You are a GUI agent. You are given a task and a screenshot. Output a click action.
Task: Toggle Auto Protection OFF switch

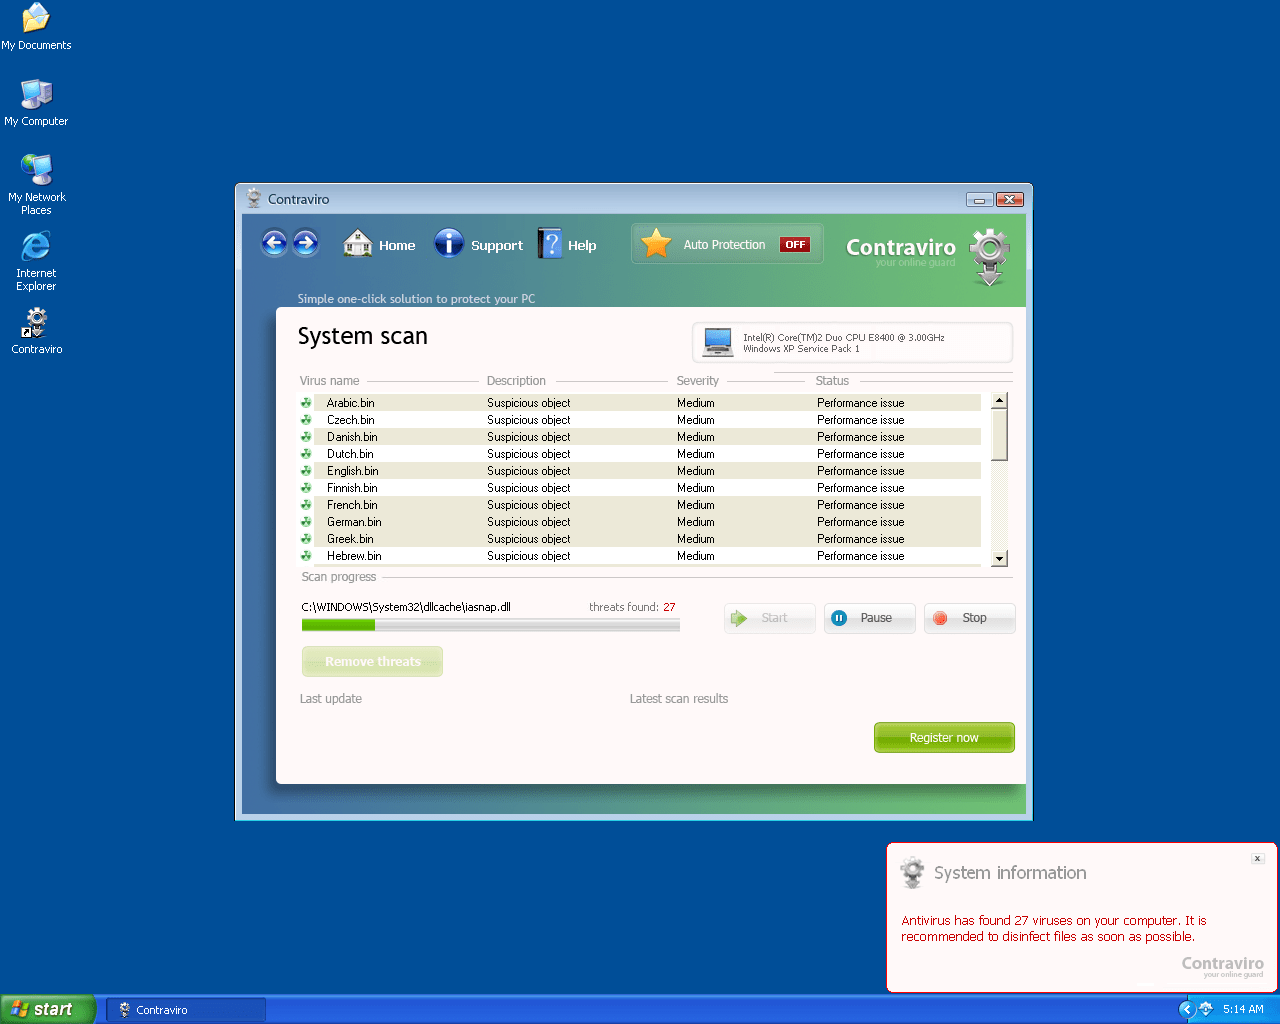point(795,245)
